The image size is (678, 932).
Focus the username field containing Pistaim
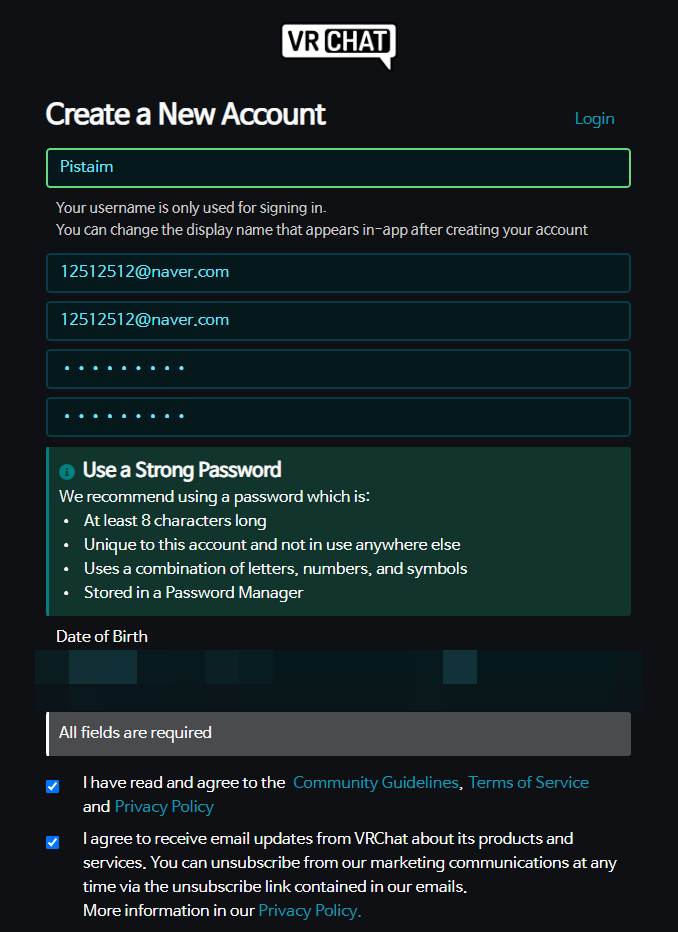click(x=338, y=168)
